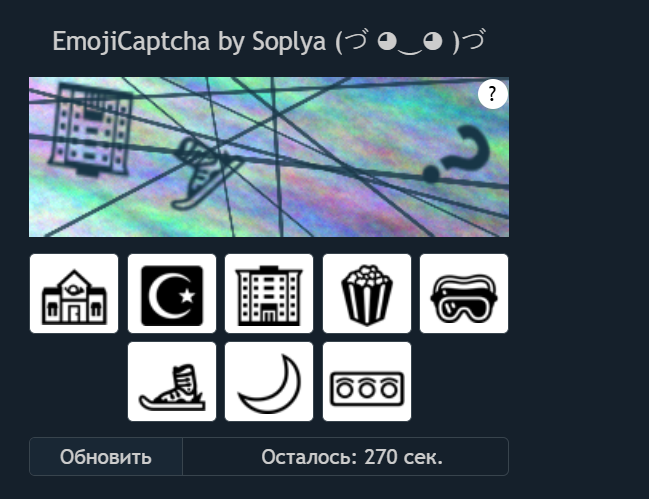Pick the horizontal traffic light emoji
Image resolution: width=649 pixels, height=499 pixels.
tap(367, 381)
